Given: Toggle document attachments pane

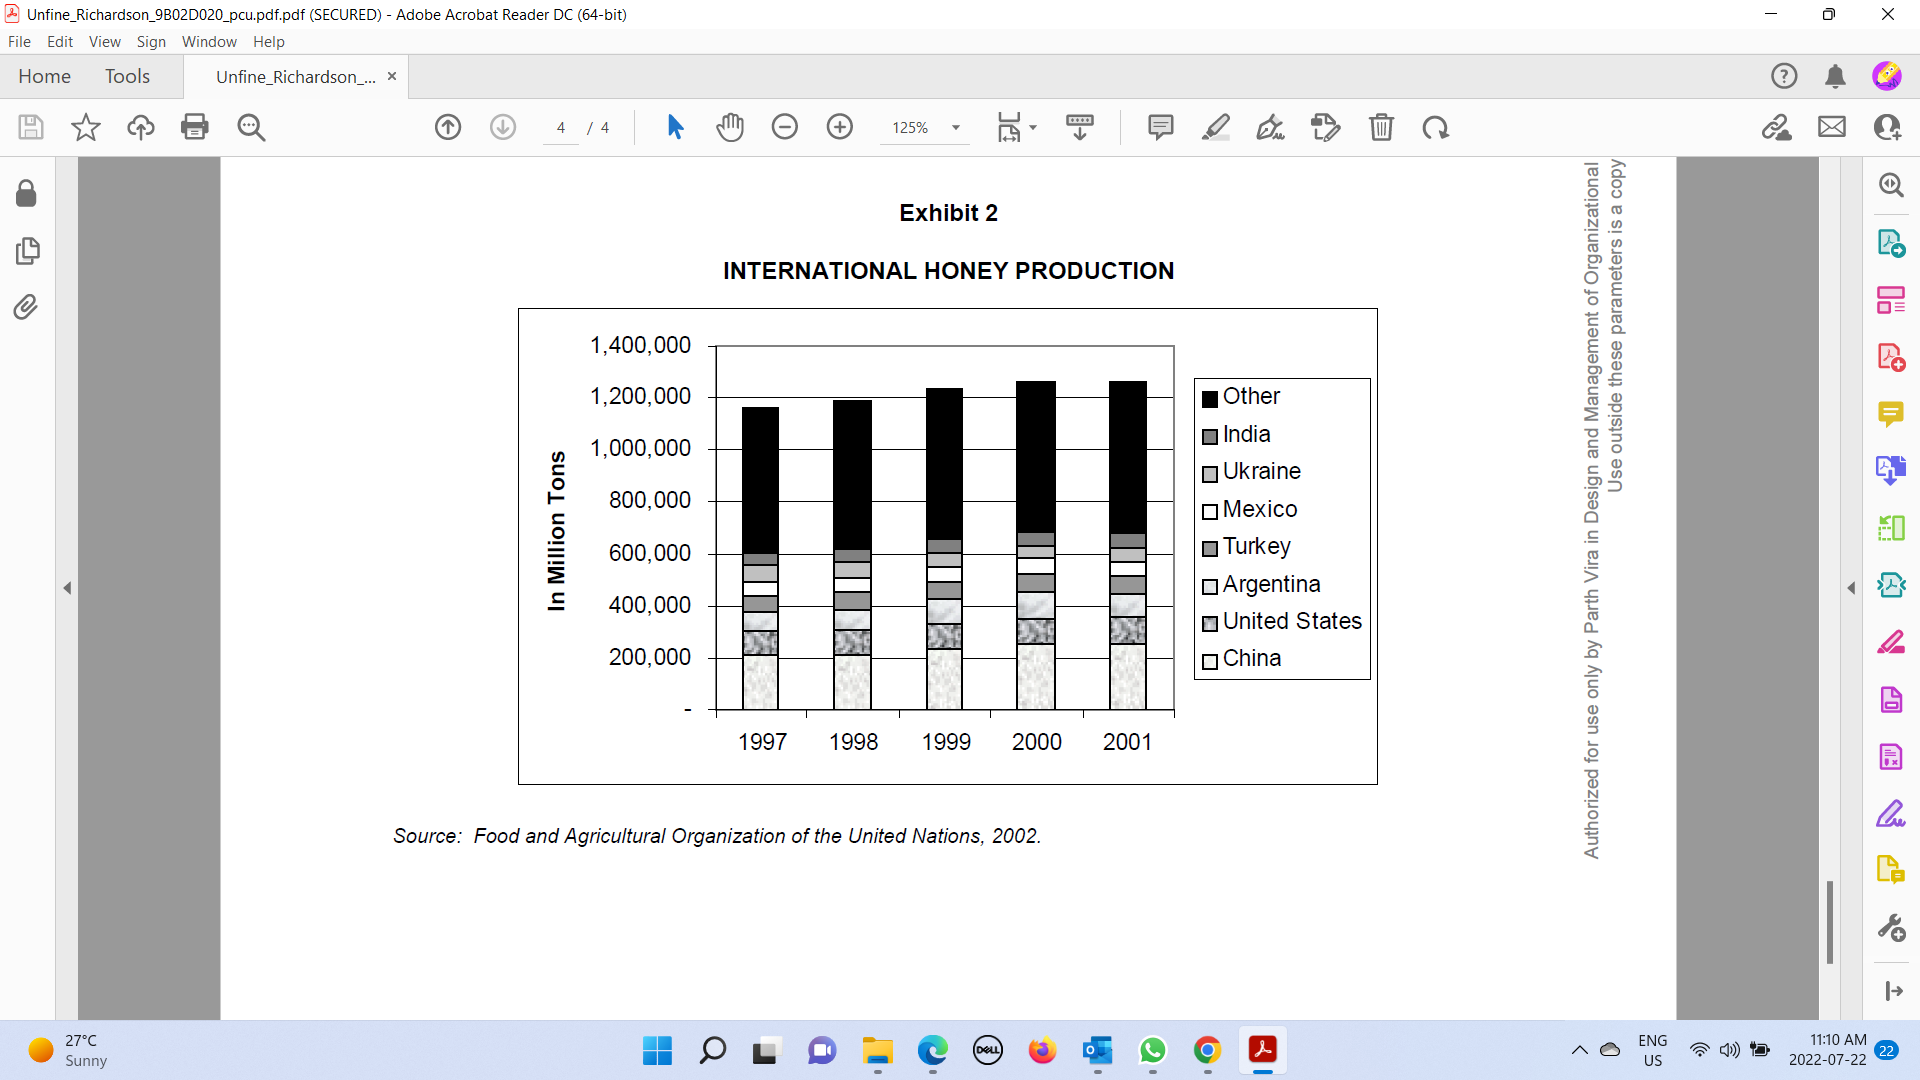Looking at the screenshot, I should point(25,307).
